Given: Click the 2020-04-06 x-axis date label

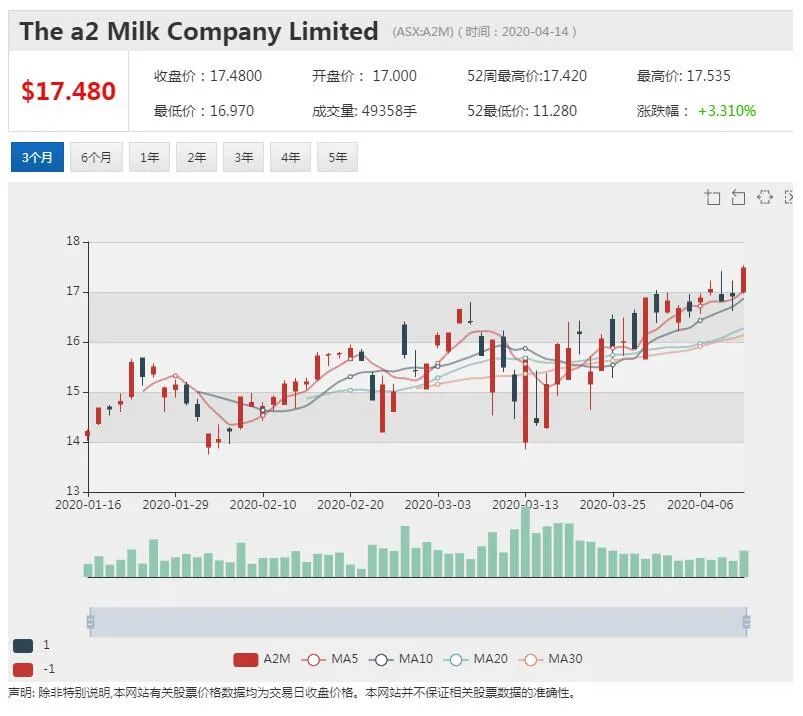Looking at the screenshot, I should click(x=700, y=505).
